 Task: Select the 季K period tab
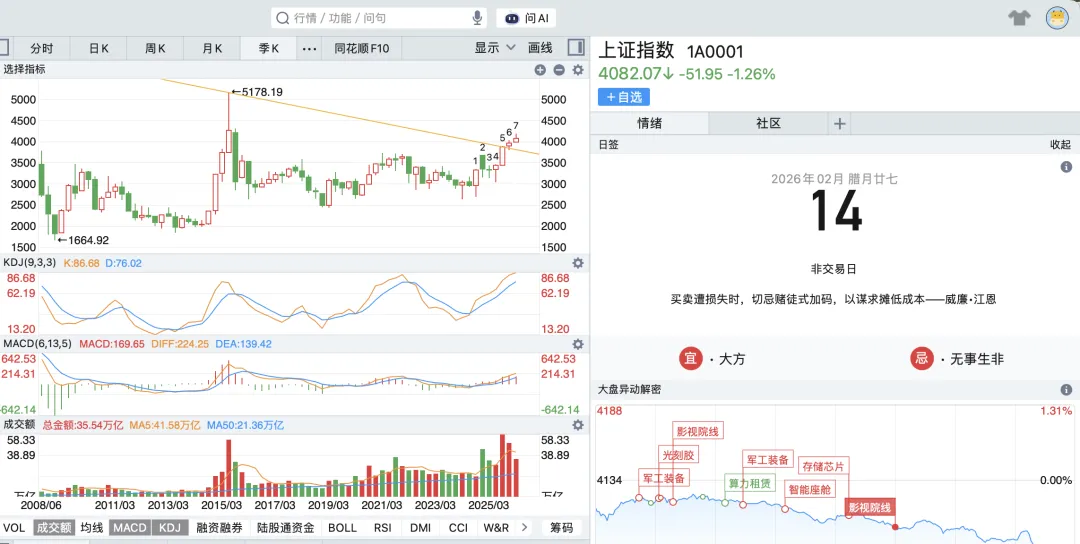[268, 48]
